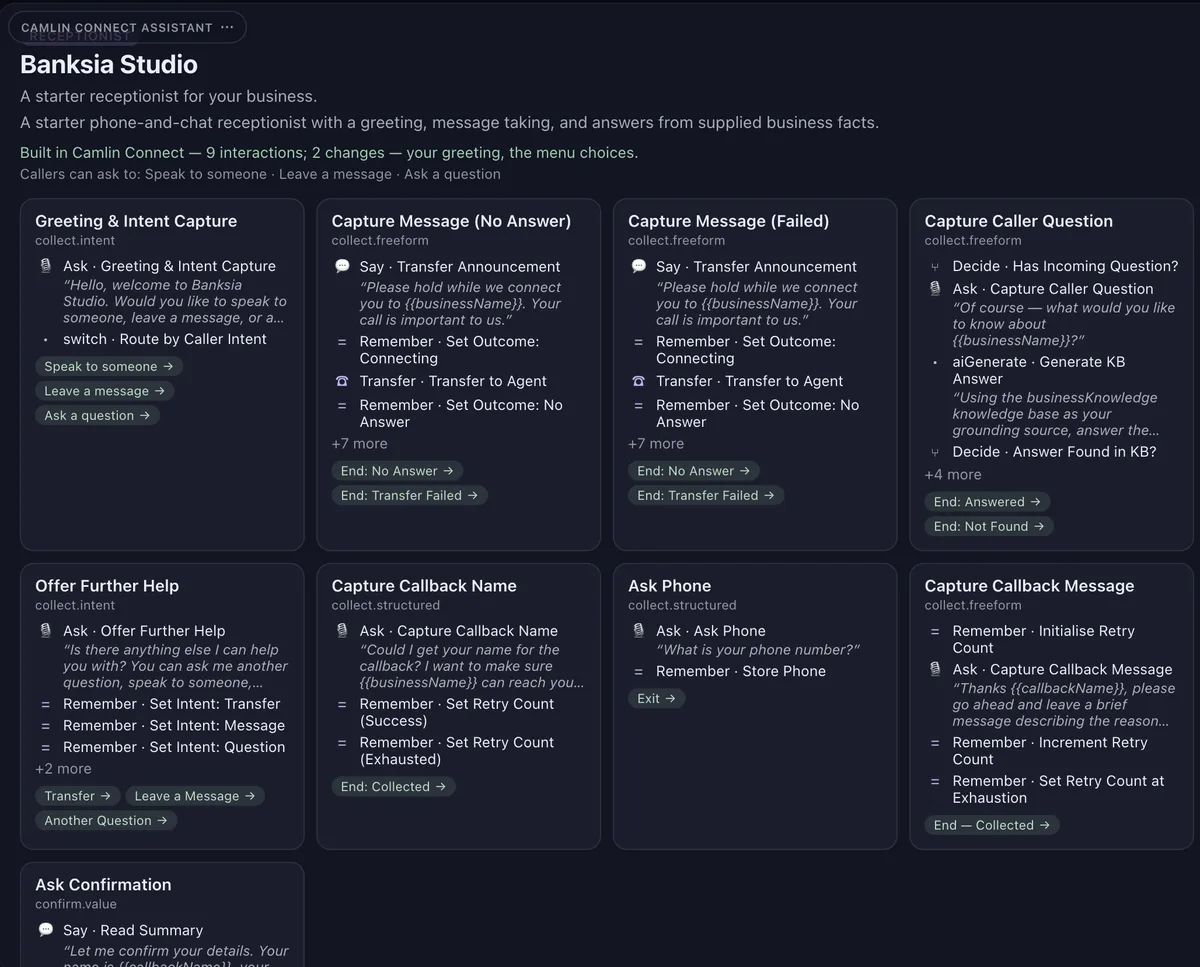This screenshot has height=967, width=1200.
Task: Click equals icon beside Set Intent: Message
Action: (x=45, y=726)
